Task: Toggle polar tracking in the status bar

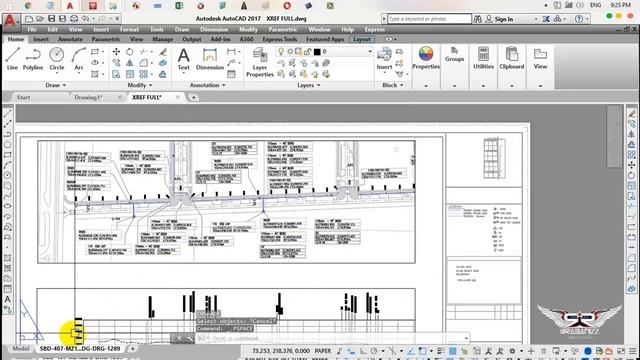Action: [374, 351]
